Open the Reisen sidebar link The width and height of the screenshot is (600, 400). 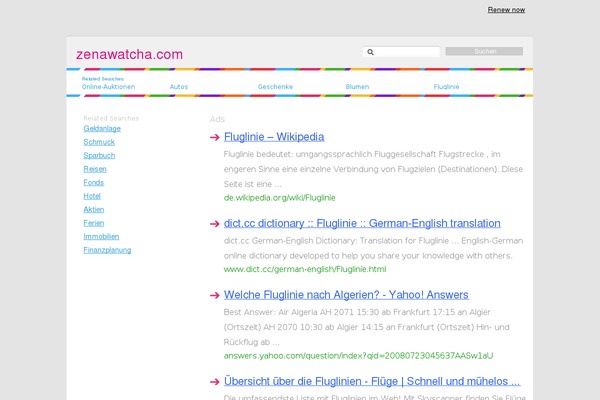tap(95, 169)
